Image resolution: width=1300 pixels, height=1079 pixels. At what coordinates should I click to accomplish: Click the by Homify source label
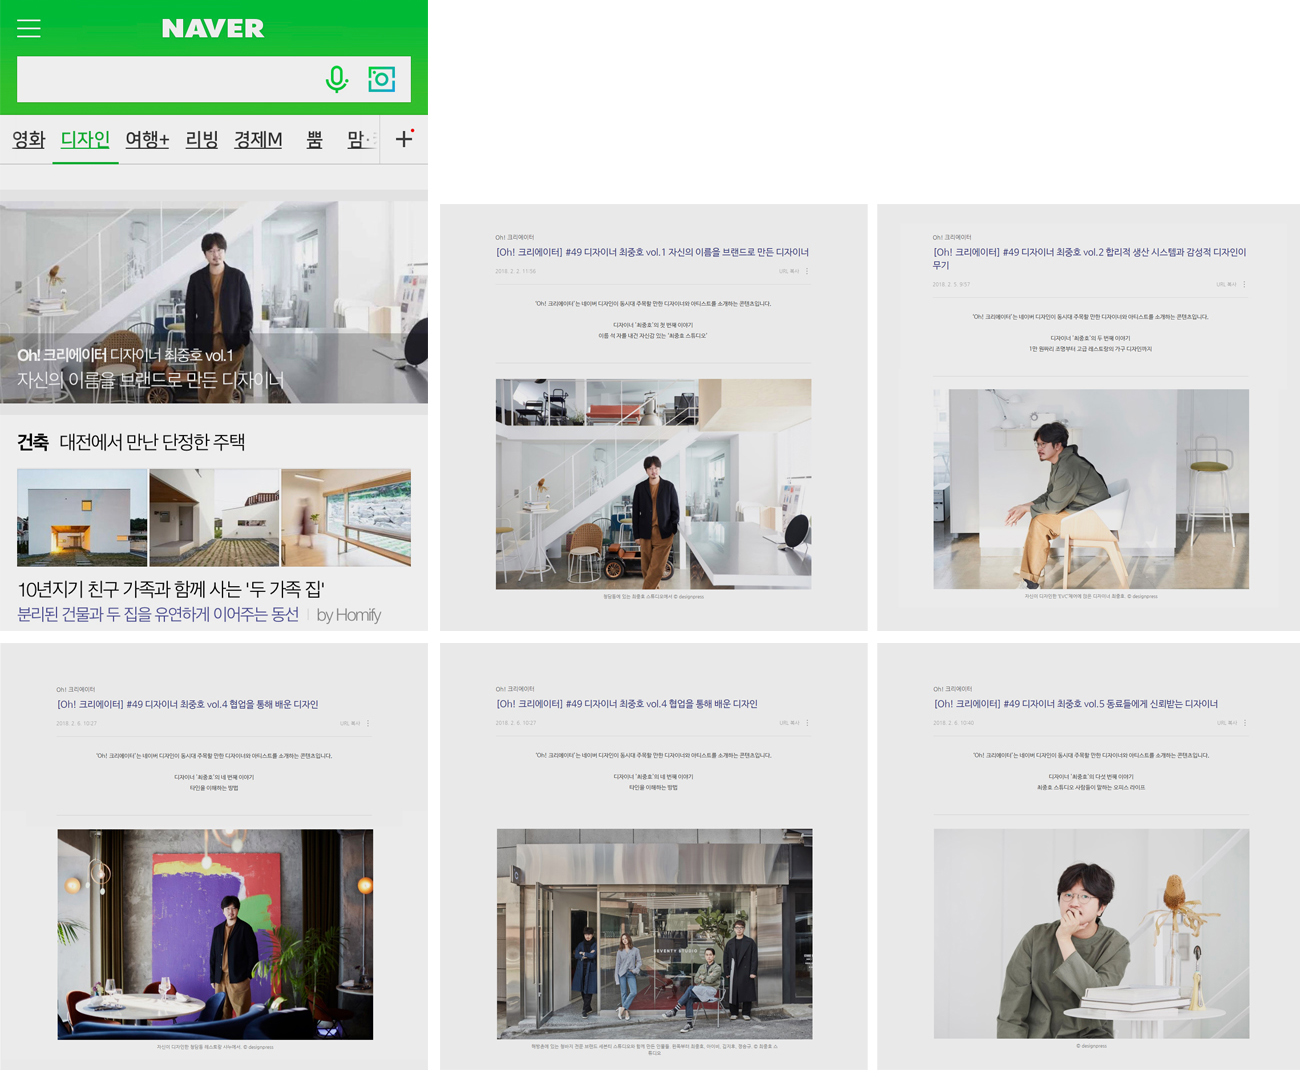(349, 615)
